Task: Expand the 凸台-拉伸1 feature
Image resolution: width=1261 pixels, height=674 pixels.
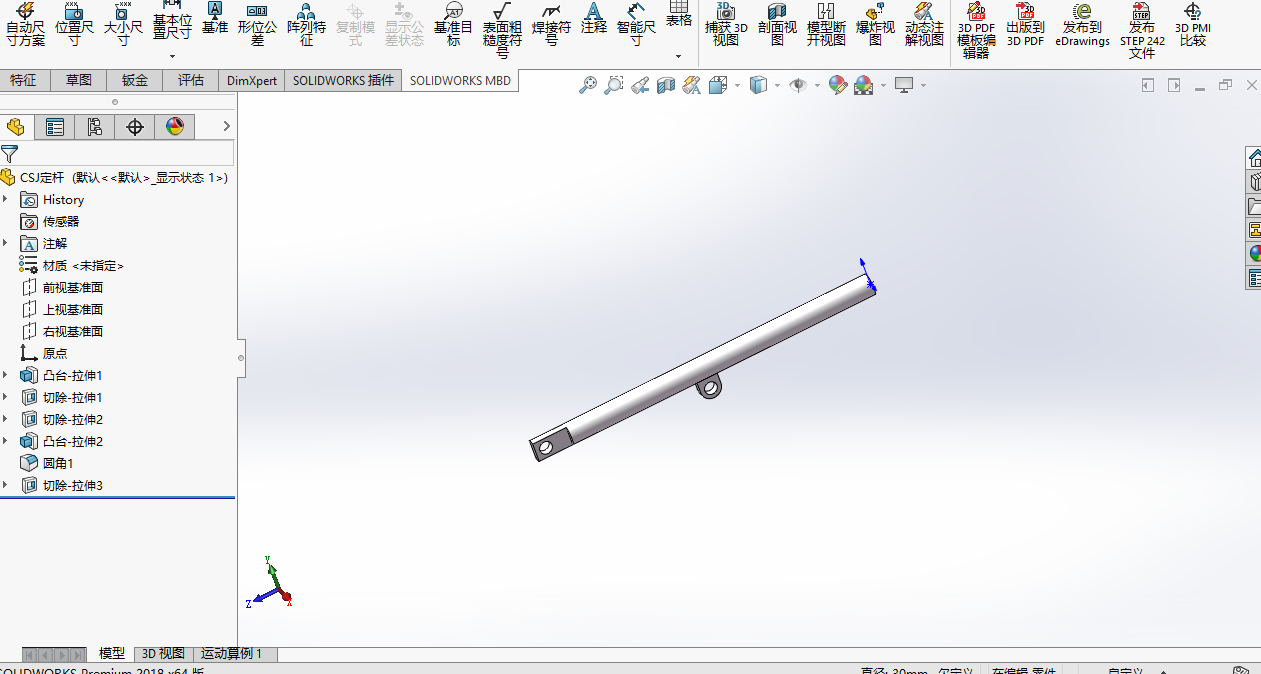Action: pos(6,375)
